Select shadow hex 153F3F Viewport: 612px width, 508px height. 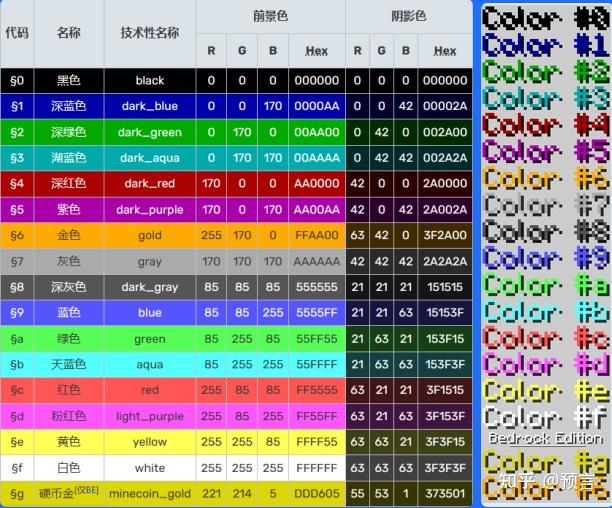tap(445, 364)
